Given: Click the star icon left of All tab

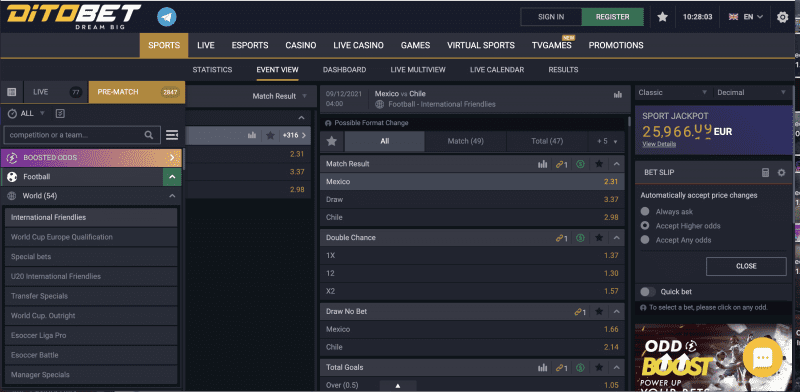Looking at the screenshot, I should tap(332, 141).
